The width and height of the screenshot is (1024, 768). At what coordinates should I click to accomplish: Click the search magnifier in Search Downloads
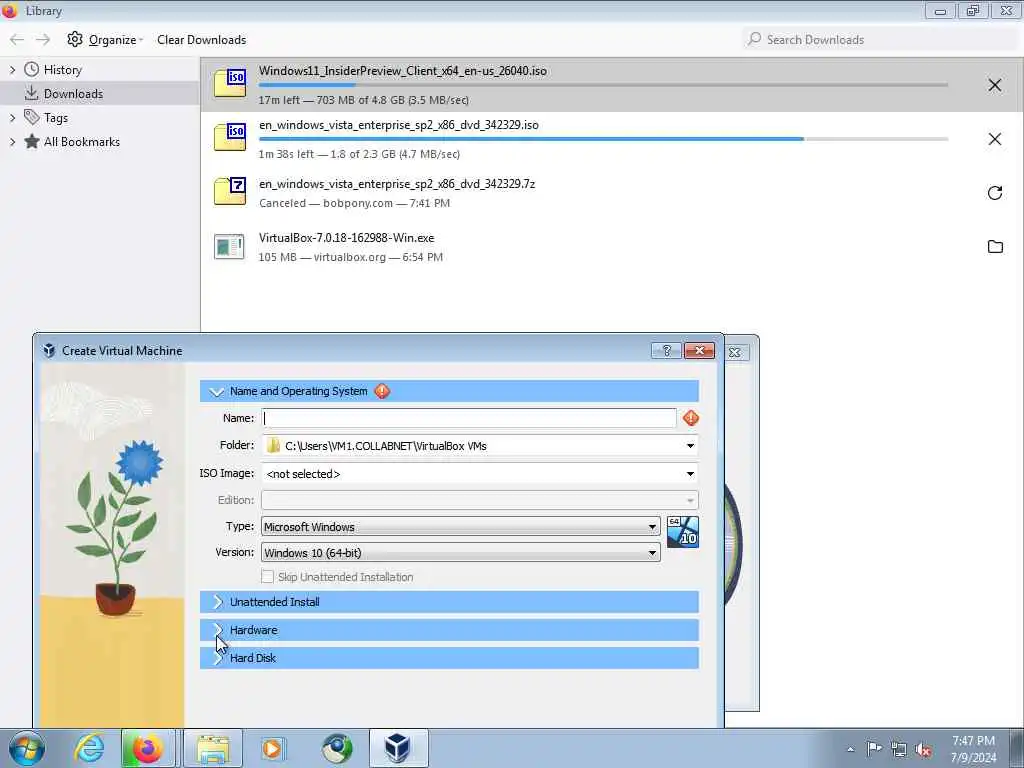[754, 39]
